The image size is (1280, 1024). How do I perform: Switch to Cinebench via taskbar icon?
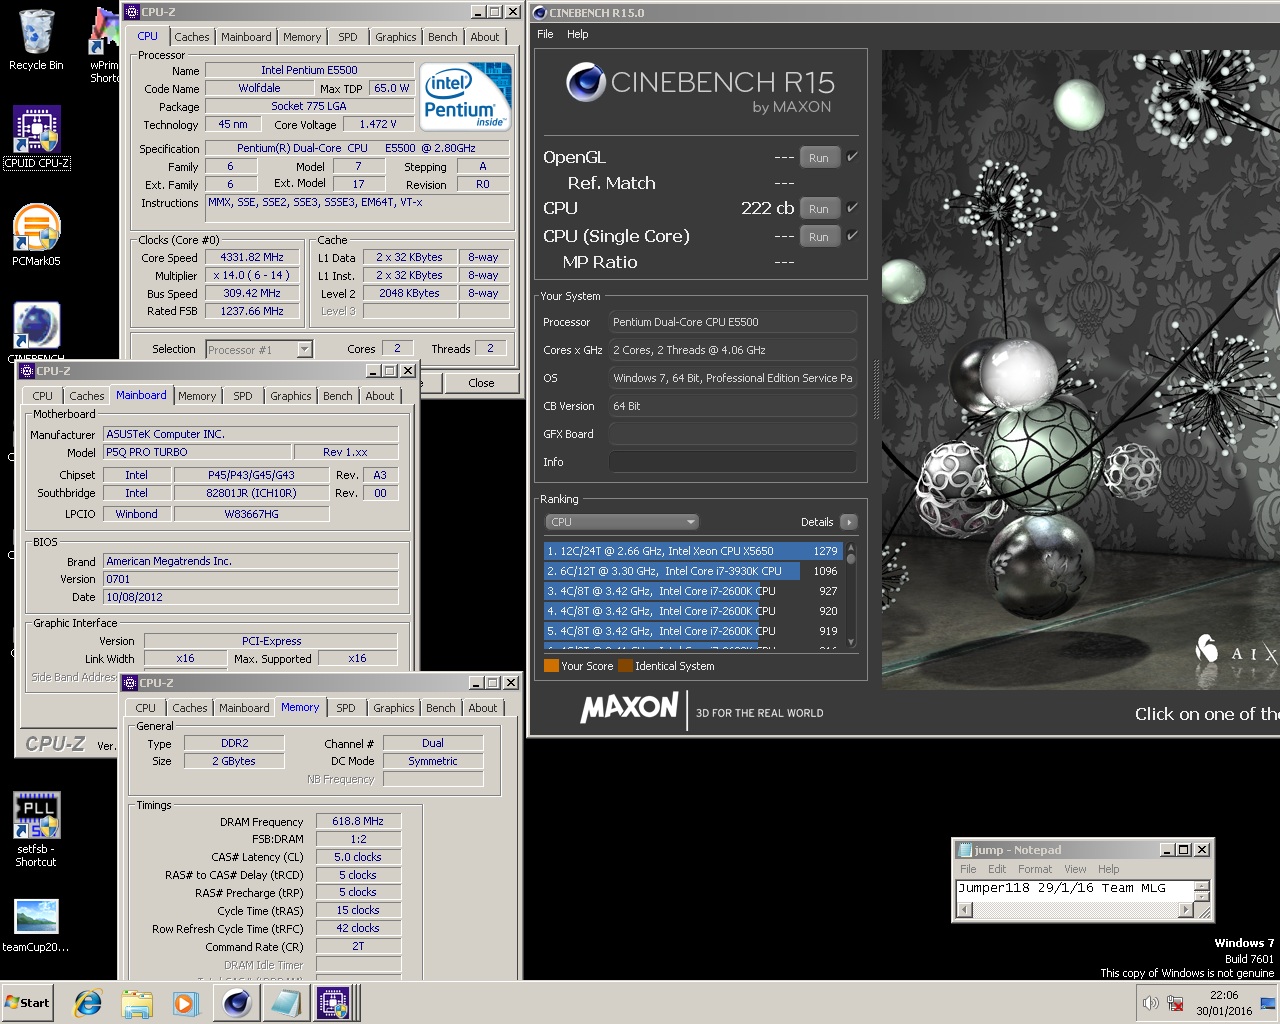coord(237,1003)
